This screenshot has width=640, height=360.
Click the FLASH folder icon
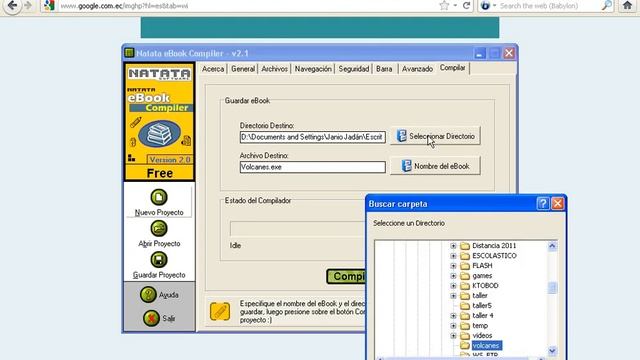pos(465,266)
